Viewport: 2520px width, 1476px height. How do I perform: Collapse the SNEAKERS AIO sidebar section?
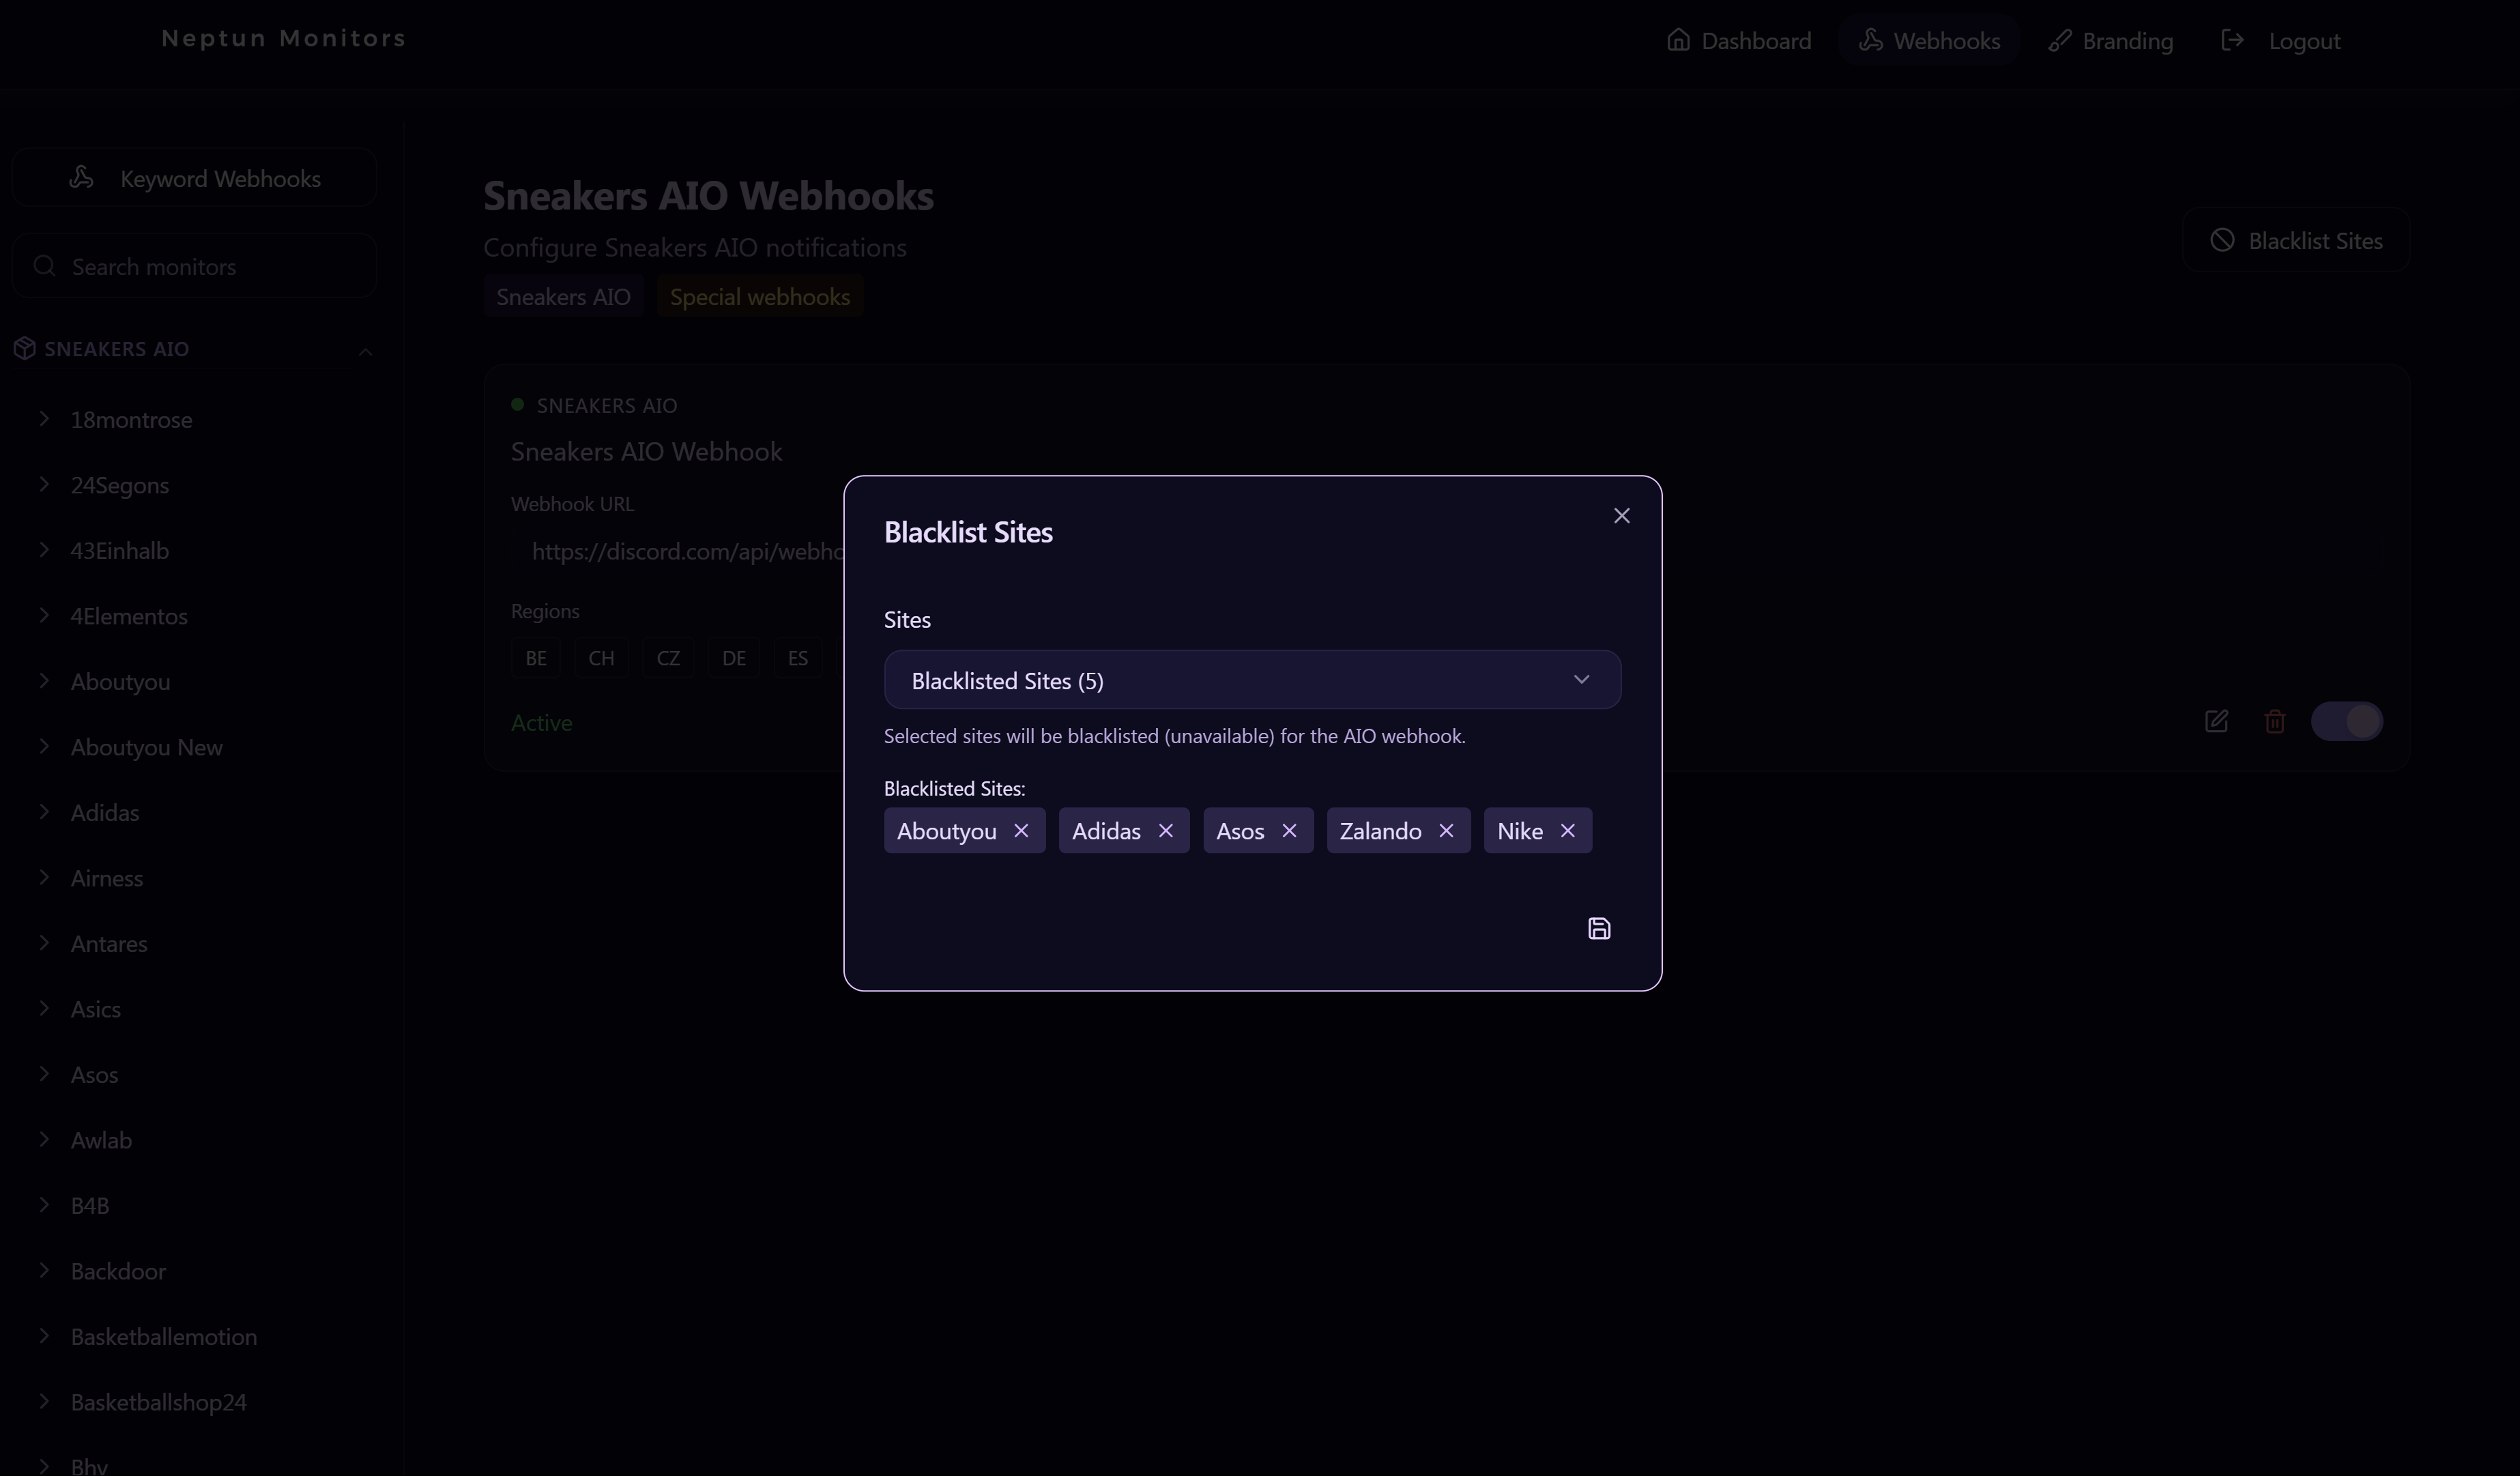(365, 351)
